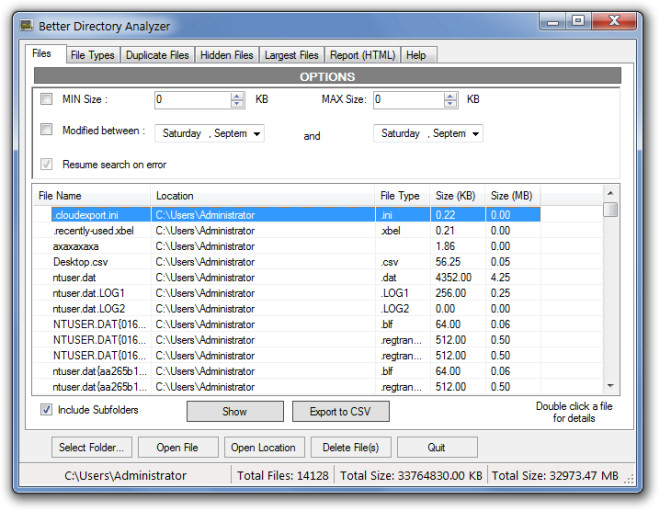Screen dimensions: 660x511
Task: Uncheck Include Subfolders checkbox
Action: tap(46, 410)
